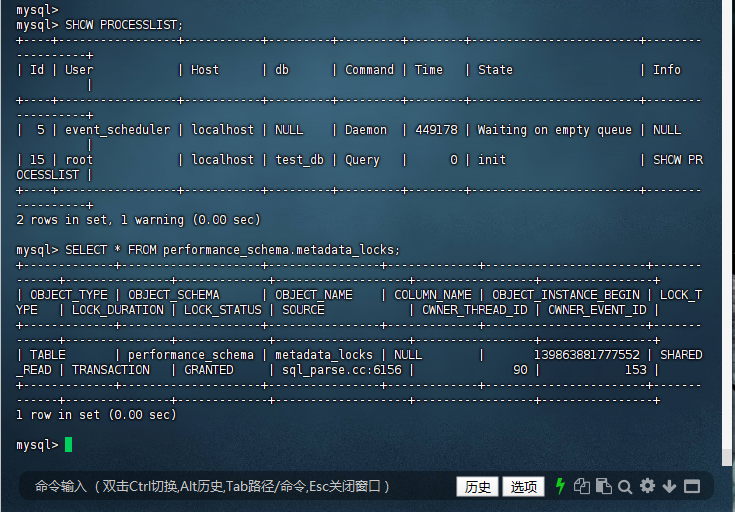Click the copy icon in the command bar
This screenshot has height=512, width=735.
click(582, 486)
